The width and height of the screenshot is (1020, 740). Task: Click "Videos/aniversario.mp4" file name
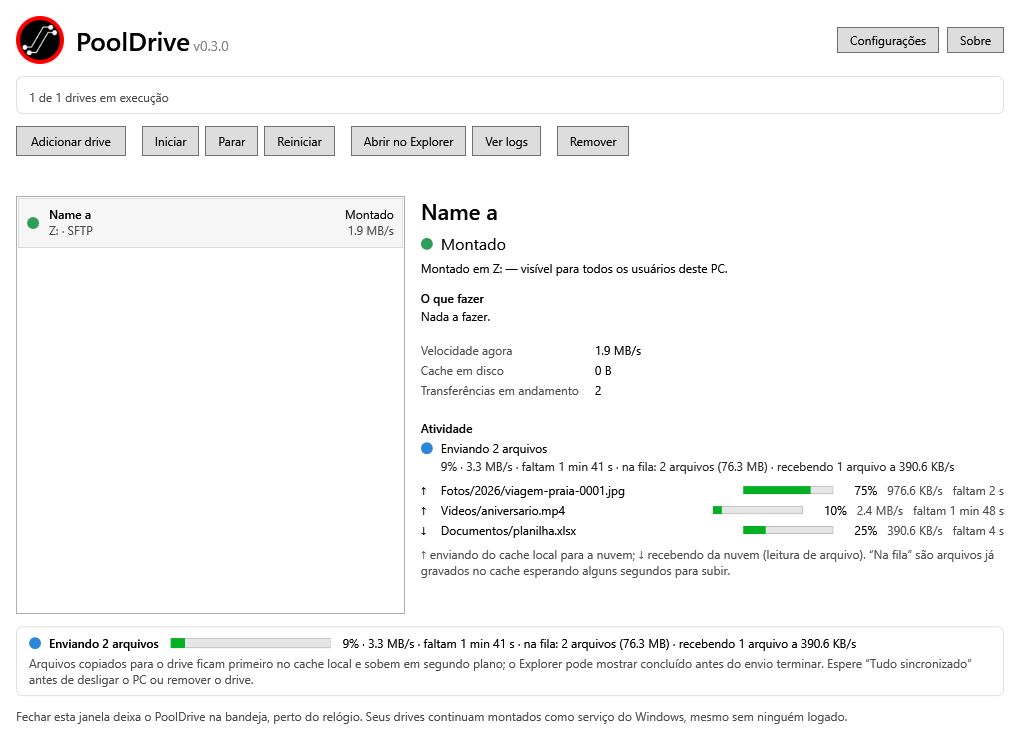[x=503, y=511]
